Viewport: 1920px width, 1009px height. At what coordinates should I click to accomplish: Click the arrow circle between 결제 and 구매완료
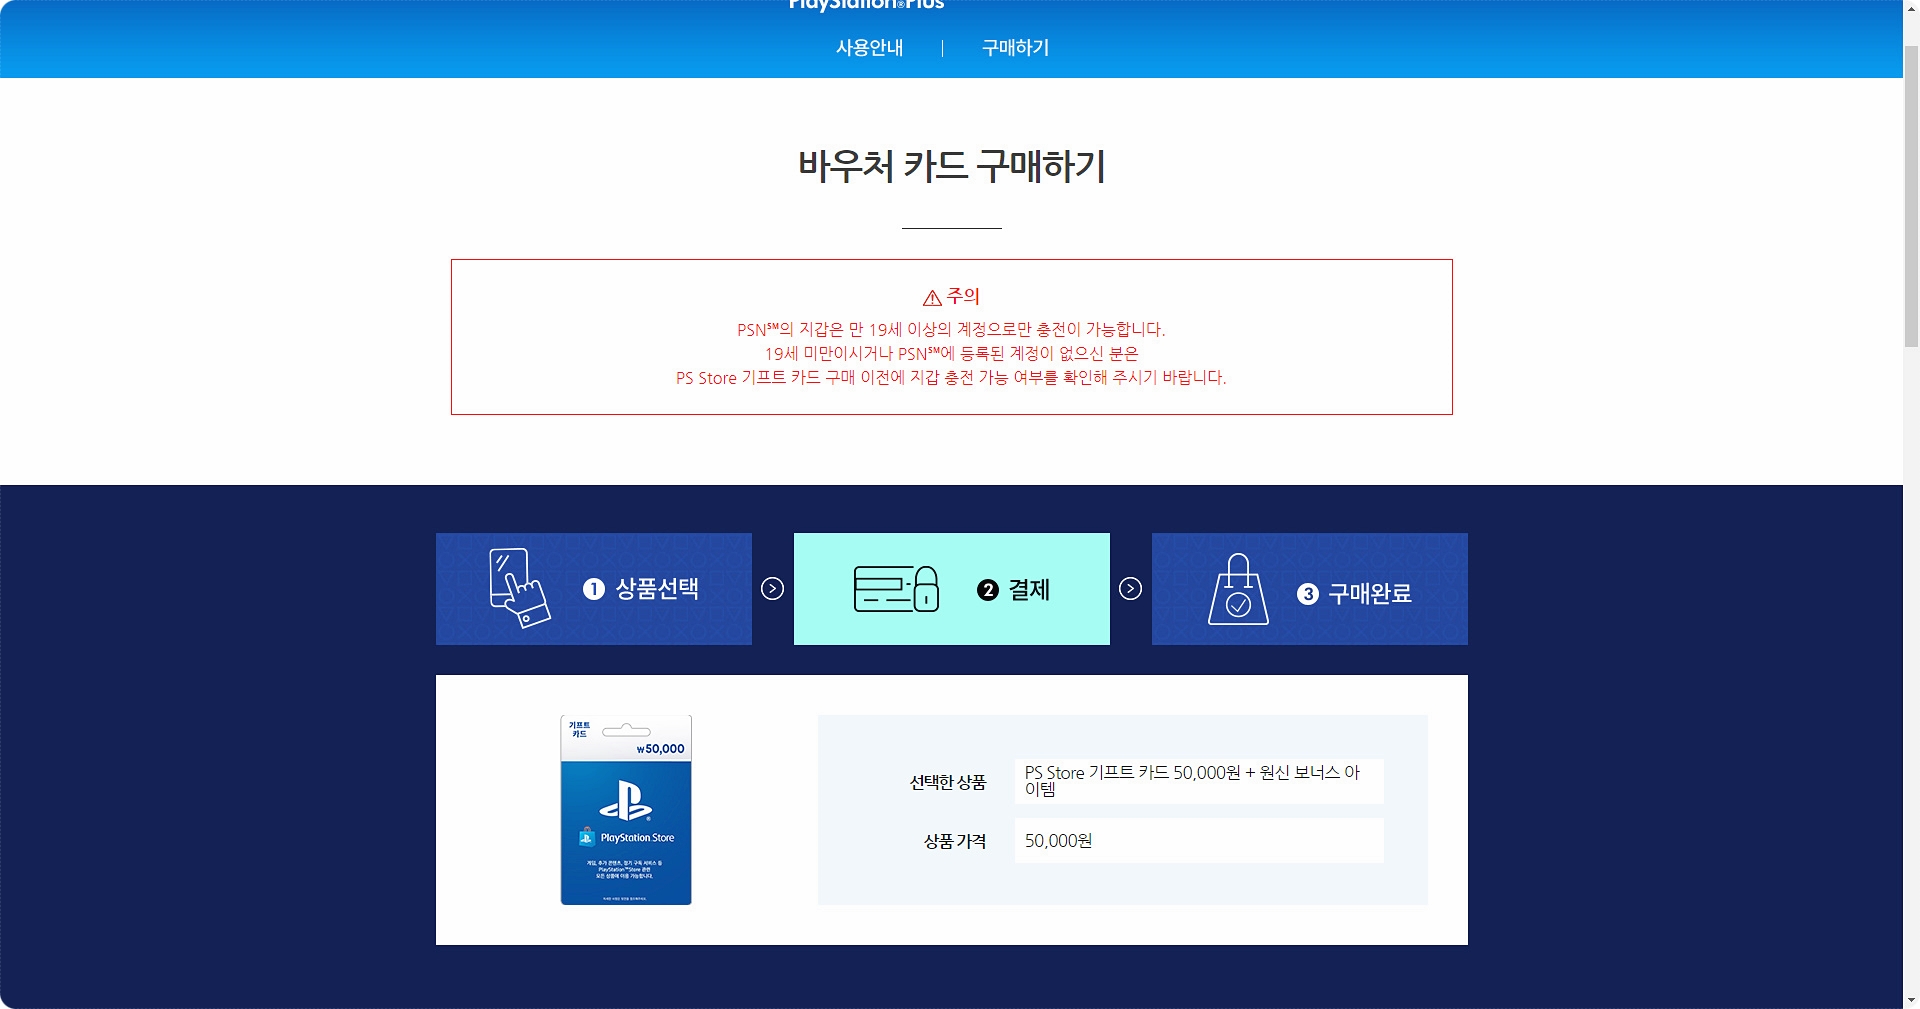pyautogui.click(x=1130, y=588)
